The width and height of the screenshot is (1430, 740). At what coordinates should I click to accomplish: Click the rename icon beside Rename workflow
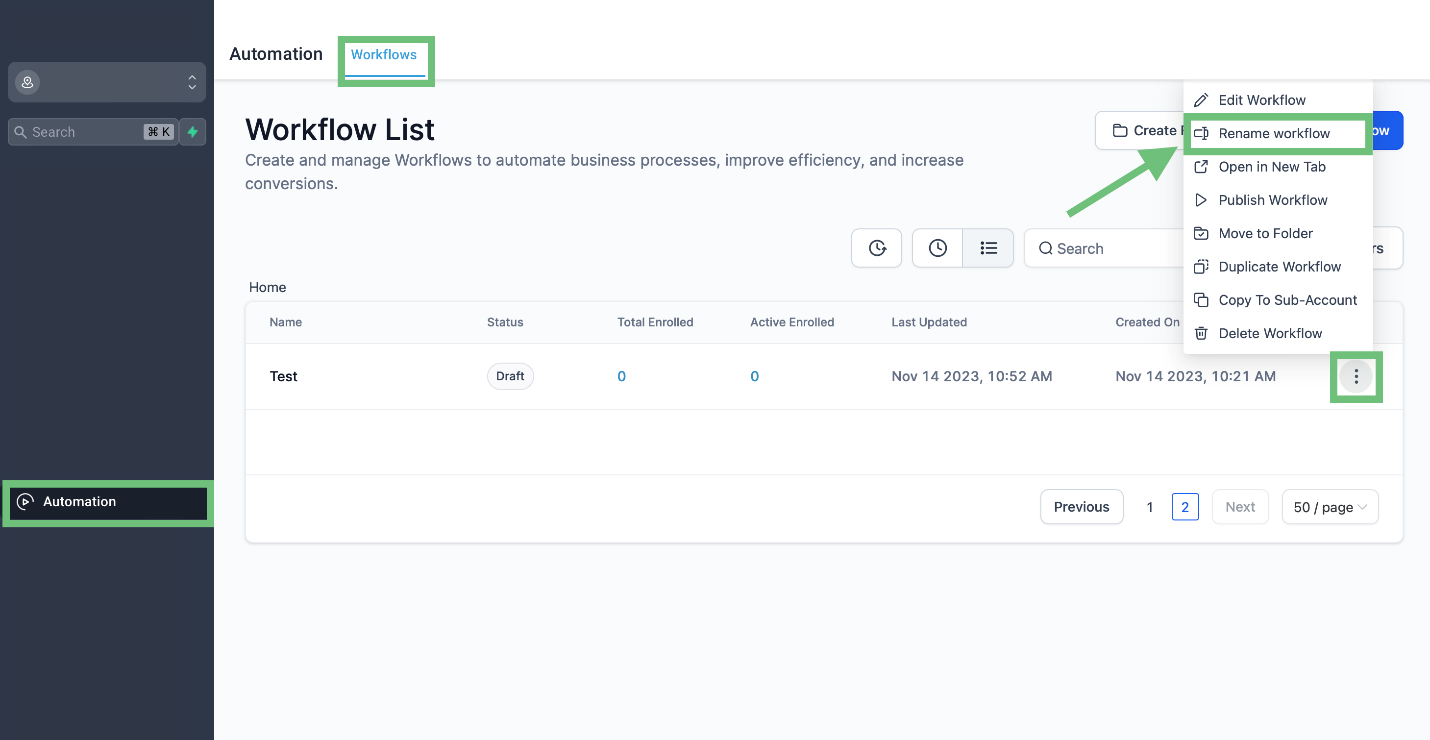pos(1201,133)
